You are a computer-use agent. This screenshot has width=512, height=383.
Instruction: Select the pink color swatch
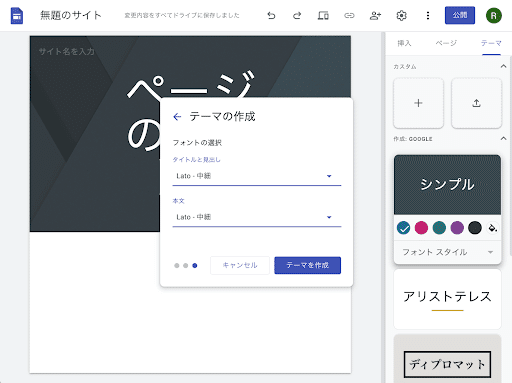421,228
